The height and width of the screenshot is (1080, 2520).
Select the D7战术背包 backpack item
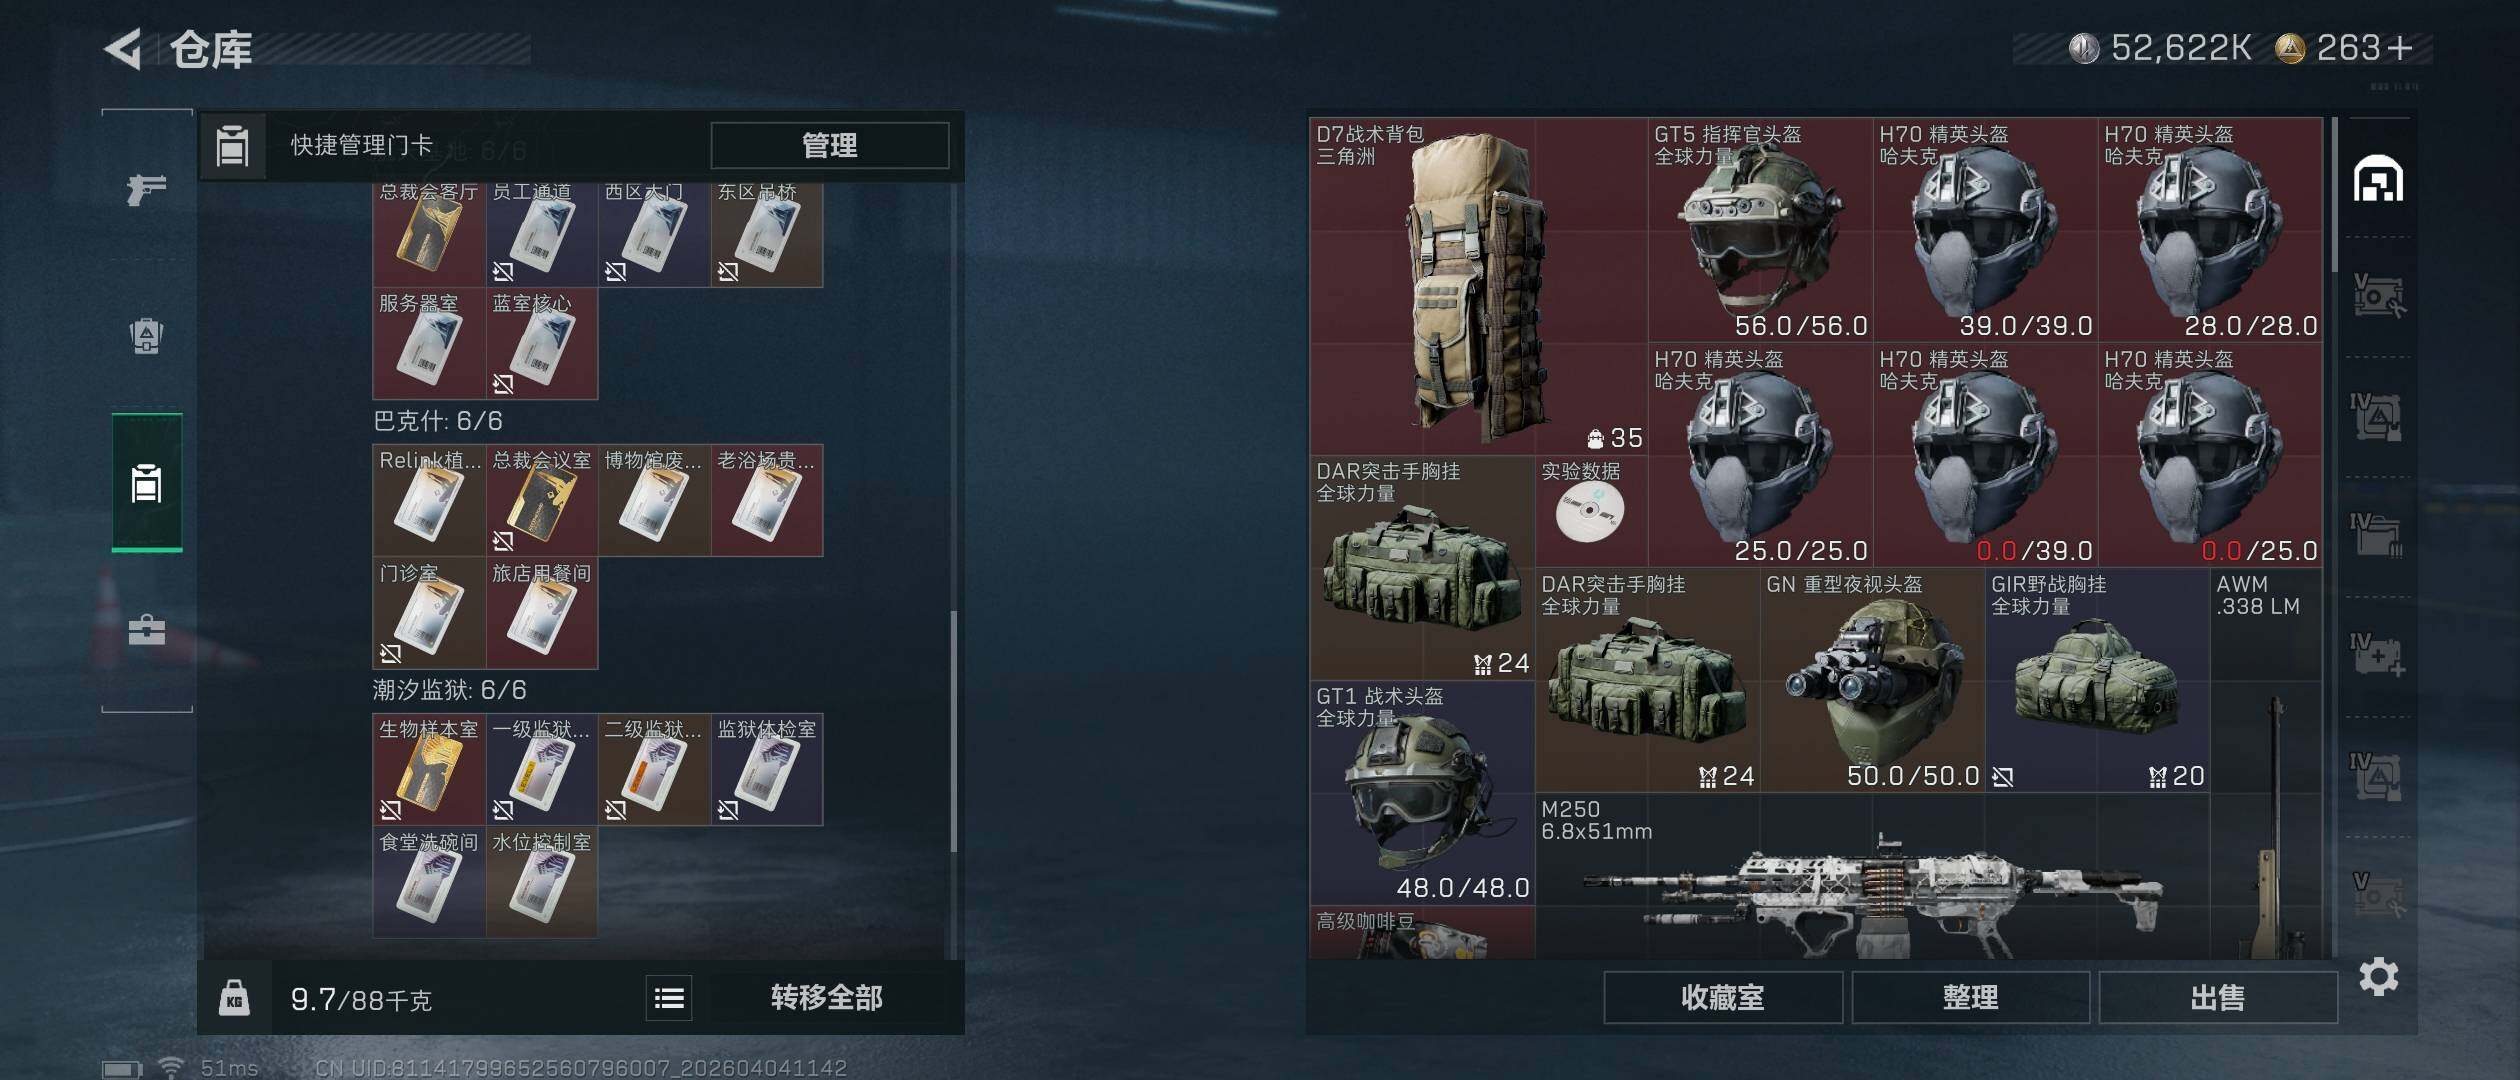pos(1478,286)
